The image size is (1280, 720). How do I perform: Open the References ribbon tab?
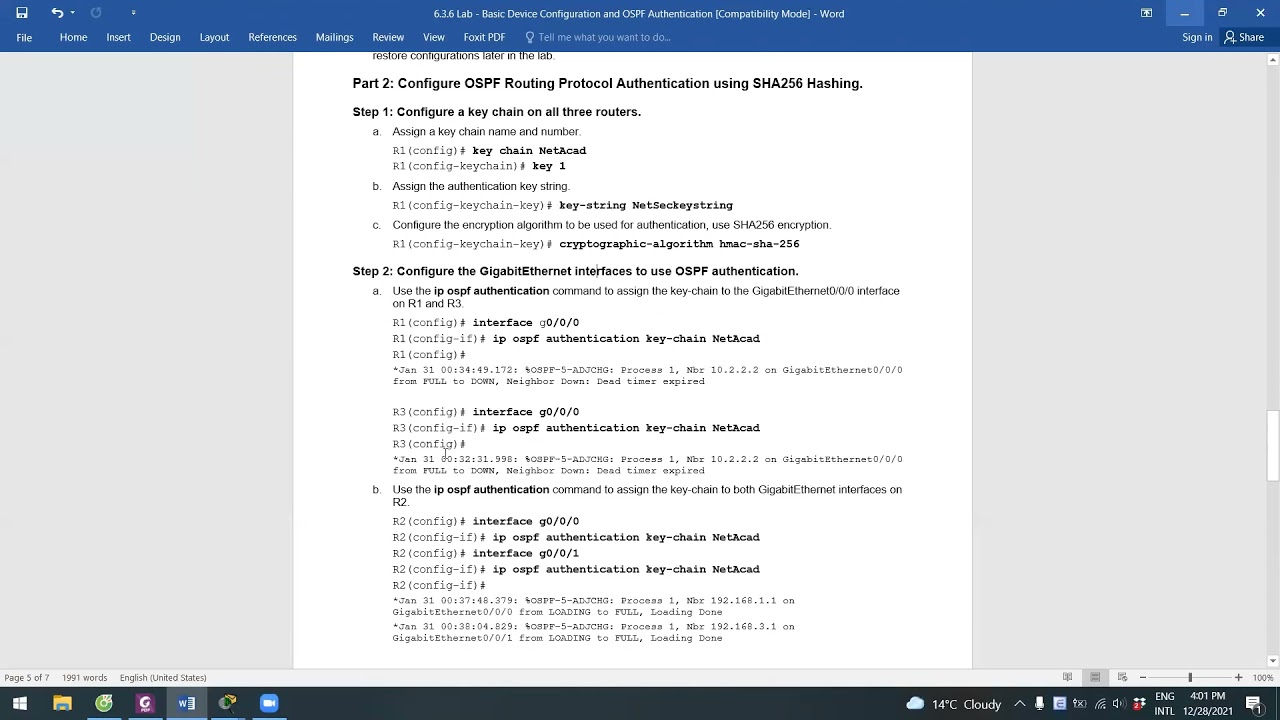click(x=272, y=37)
